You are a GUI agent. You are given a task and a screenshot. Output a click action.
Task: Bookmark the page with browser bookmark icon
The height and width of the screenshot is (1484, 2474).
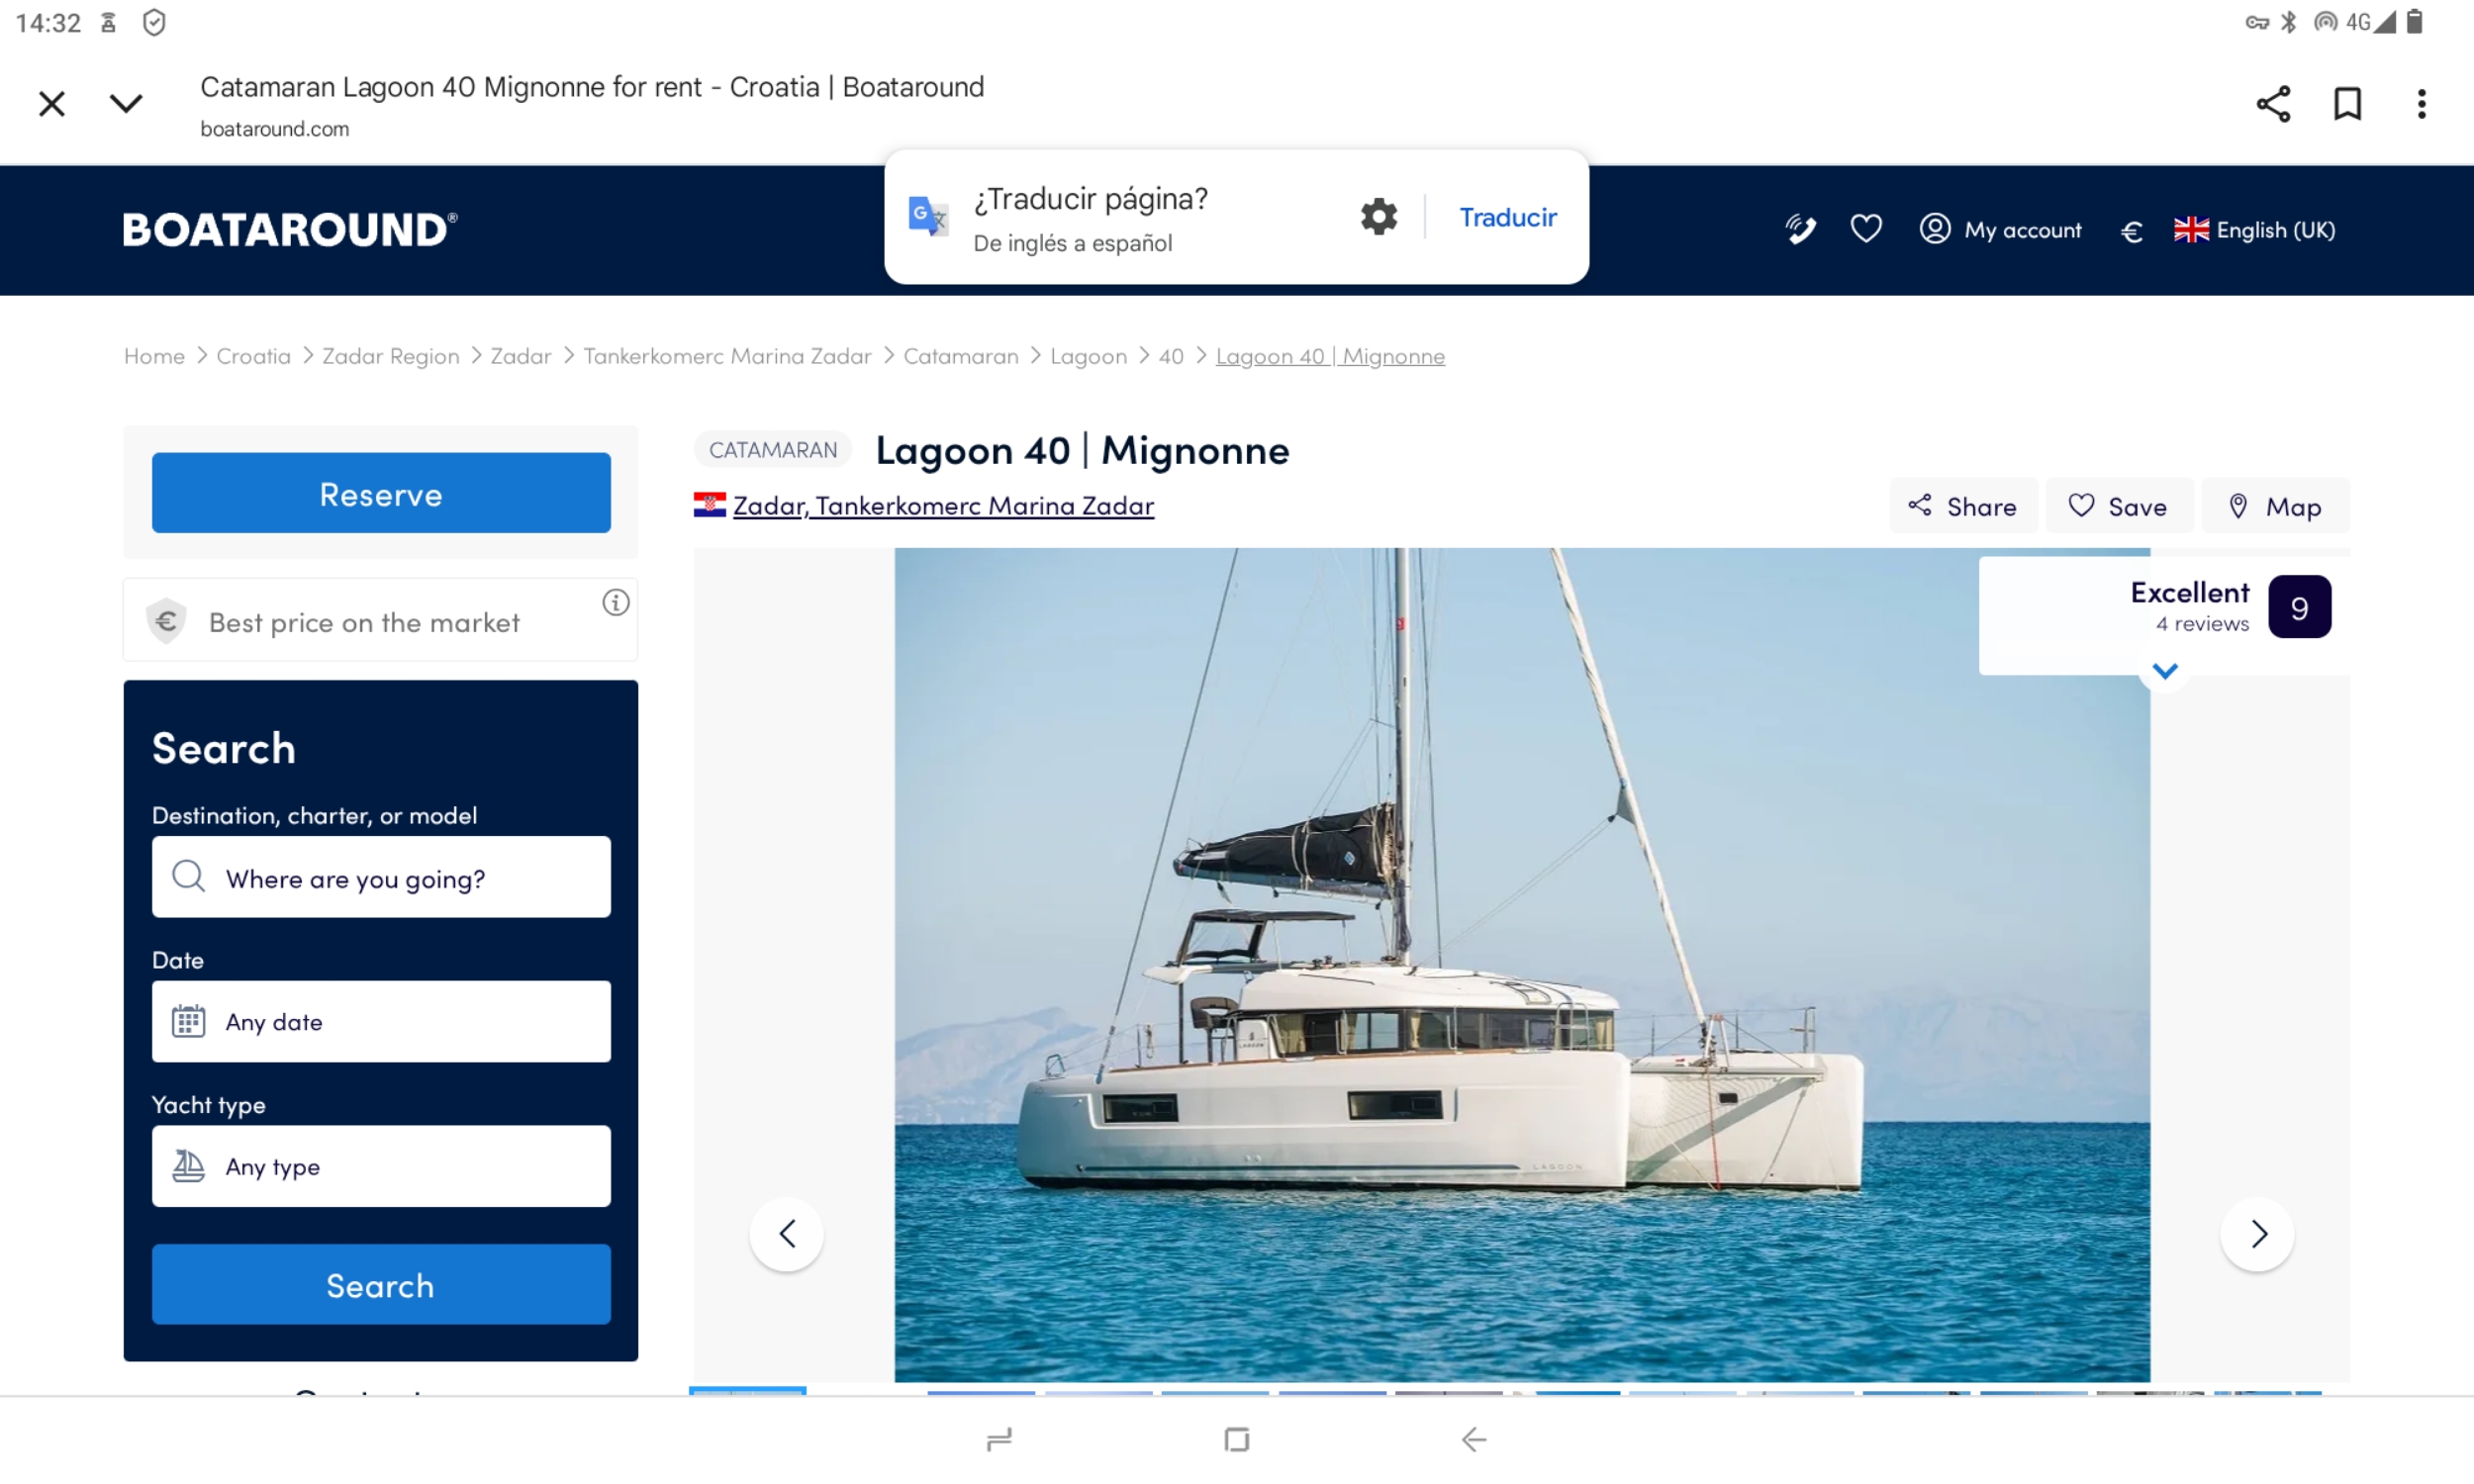pyautogui.click(x=2347, y=104)
